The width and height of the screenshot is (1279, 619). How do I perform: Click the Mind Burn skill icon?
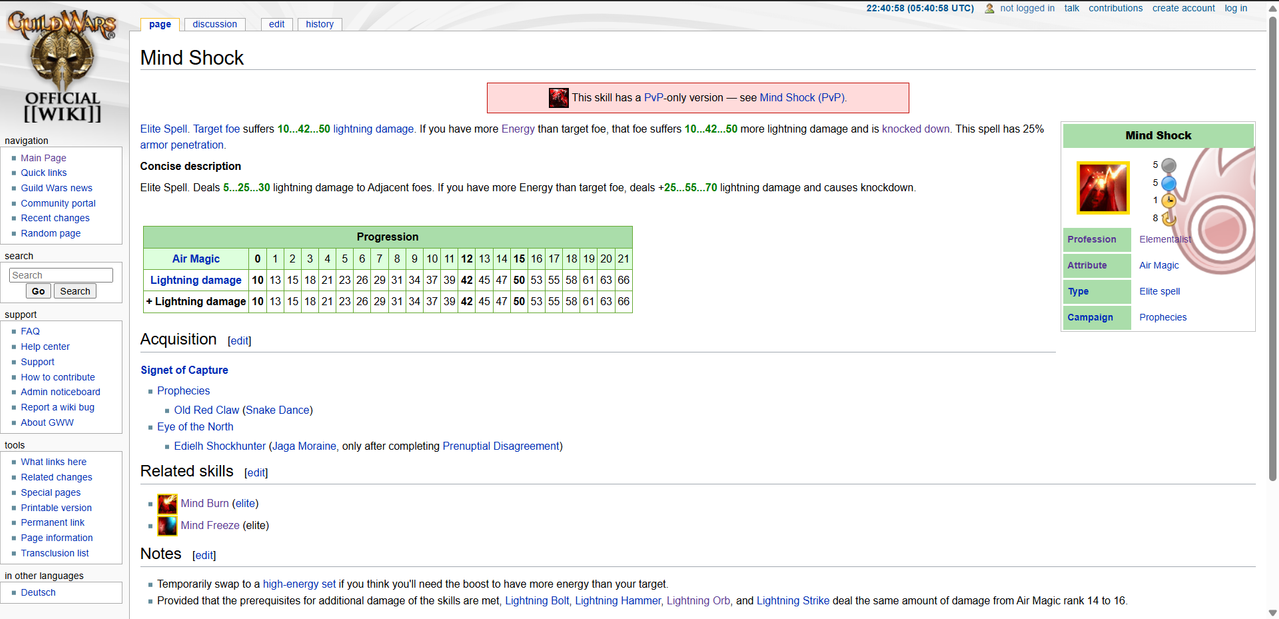coord(167,503)
